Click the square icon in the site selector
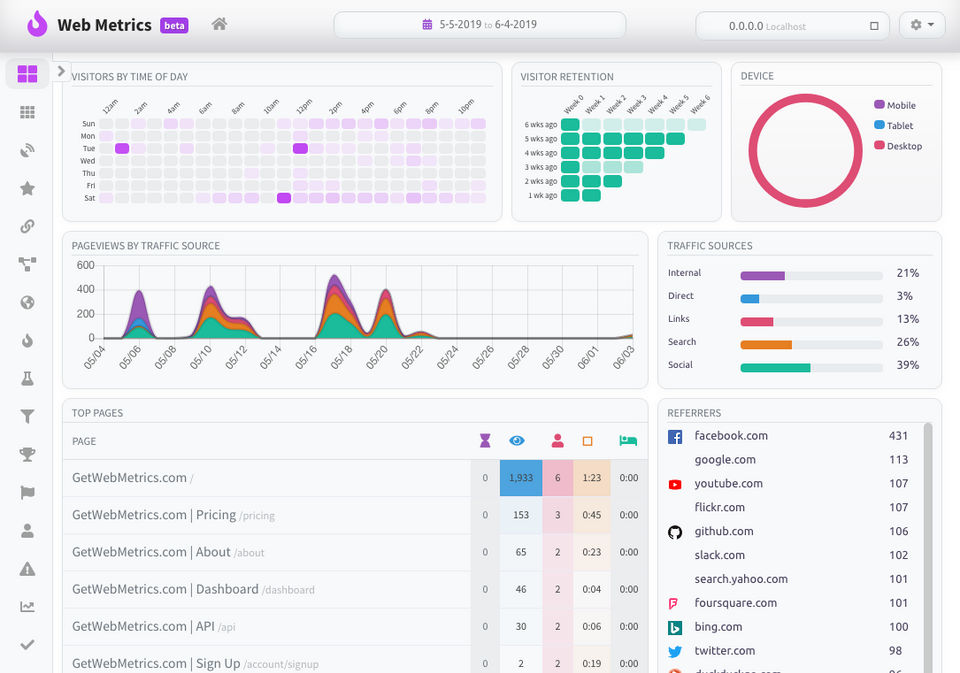Image resolution: width=960 pixels, height=673 pixels. 874,26
